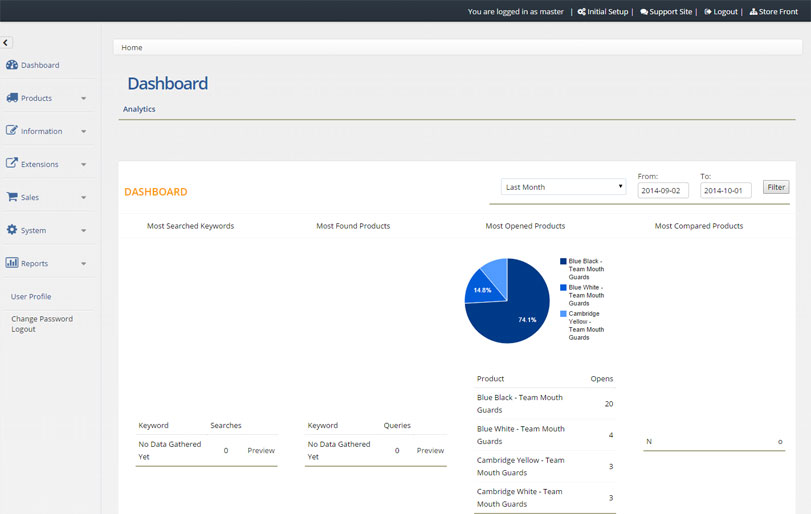Click the System gear icon

[12, 230]
